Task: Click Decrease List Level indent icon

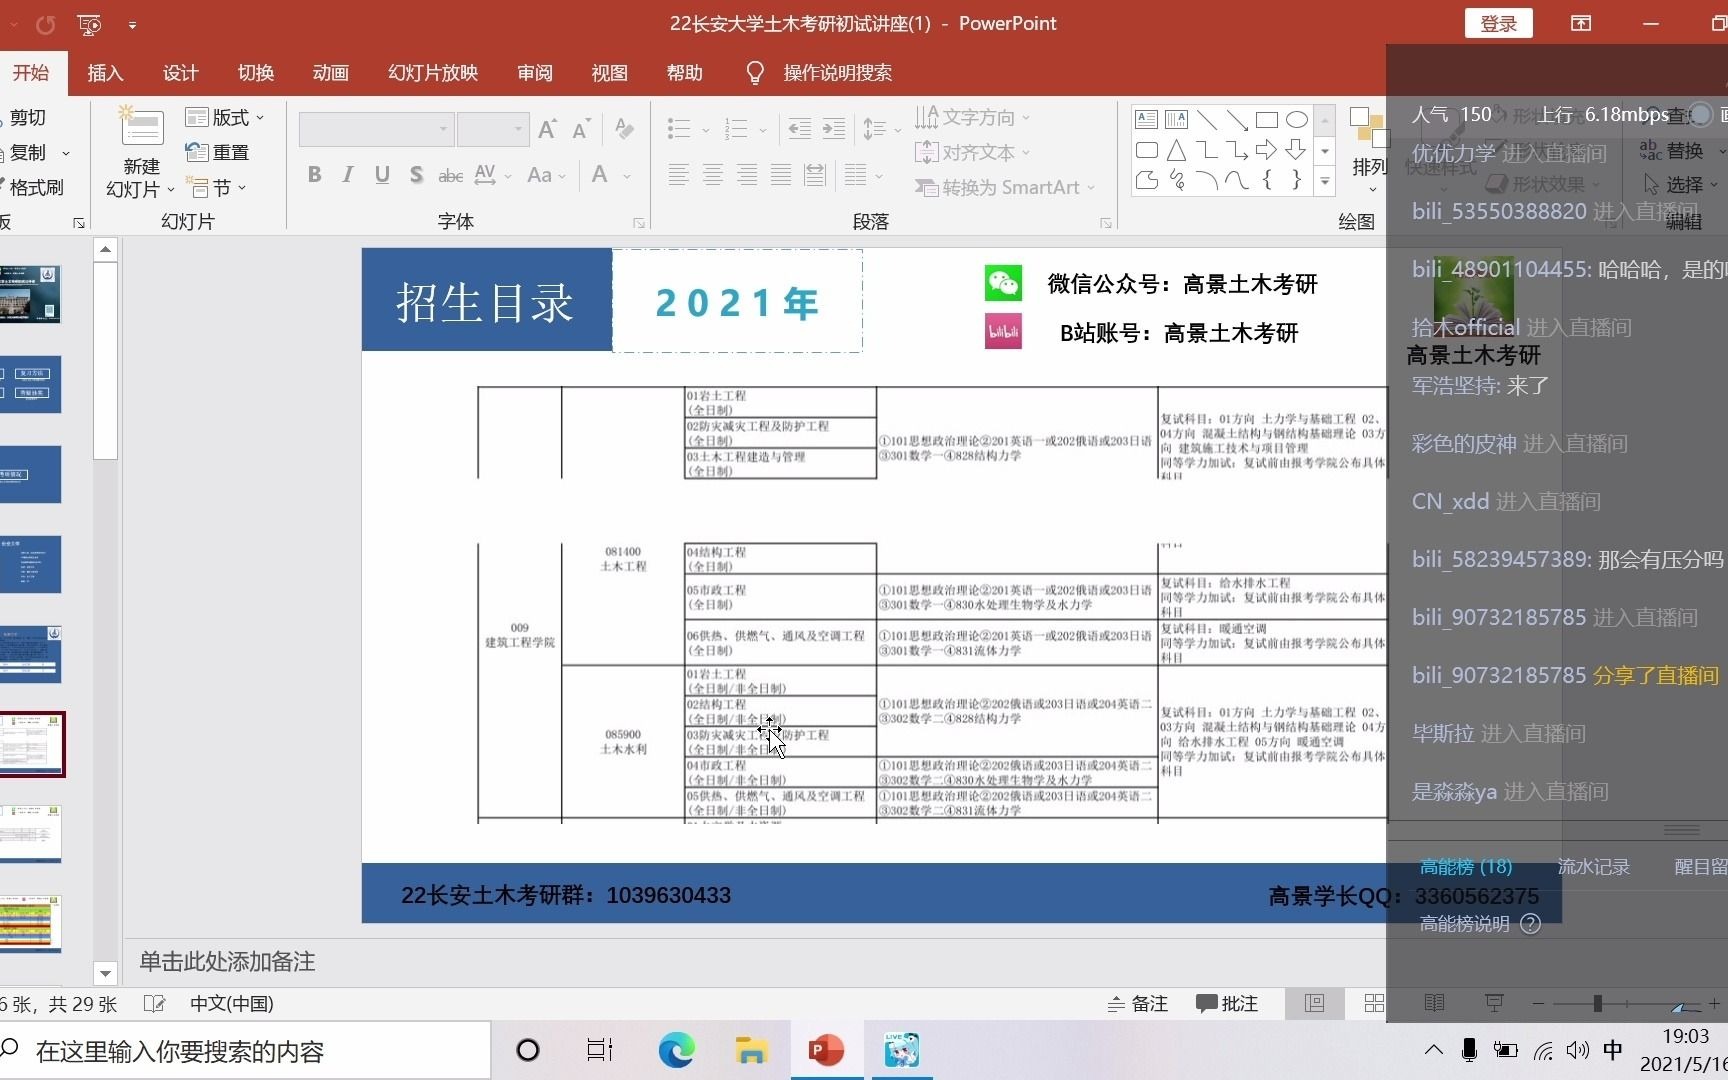Action: tap(799, 128)
